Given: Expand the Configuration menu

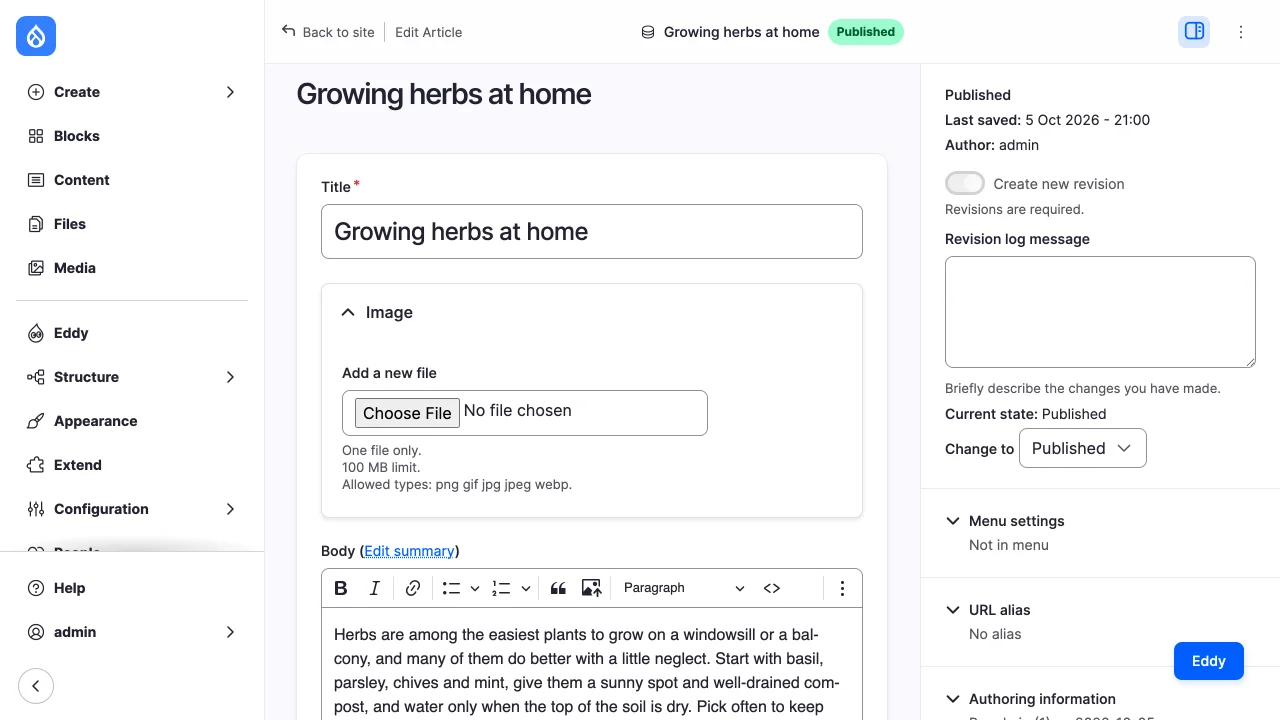Looking at the screenshot, I should (132, 509).
